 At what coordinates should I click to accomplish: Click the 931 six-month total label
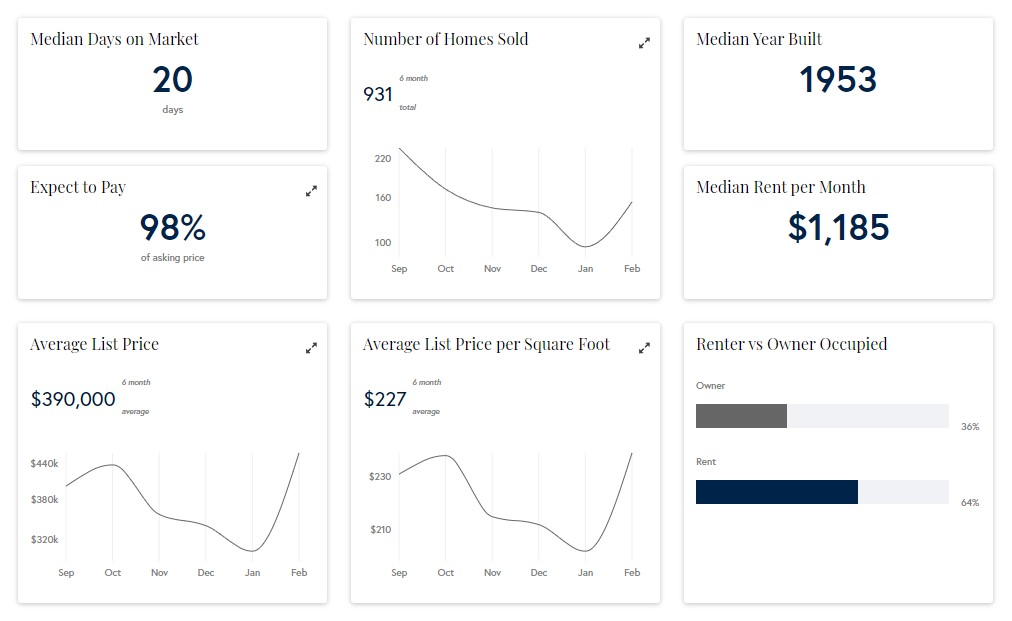(376, 94)
